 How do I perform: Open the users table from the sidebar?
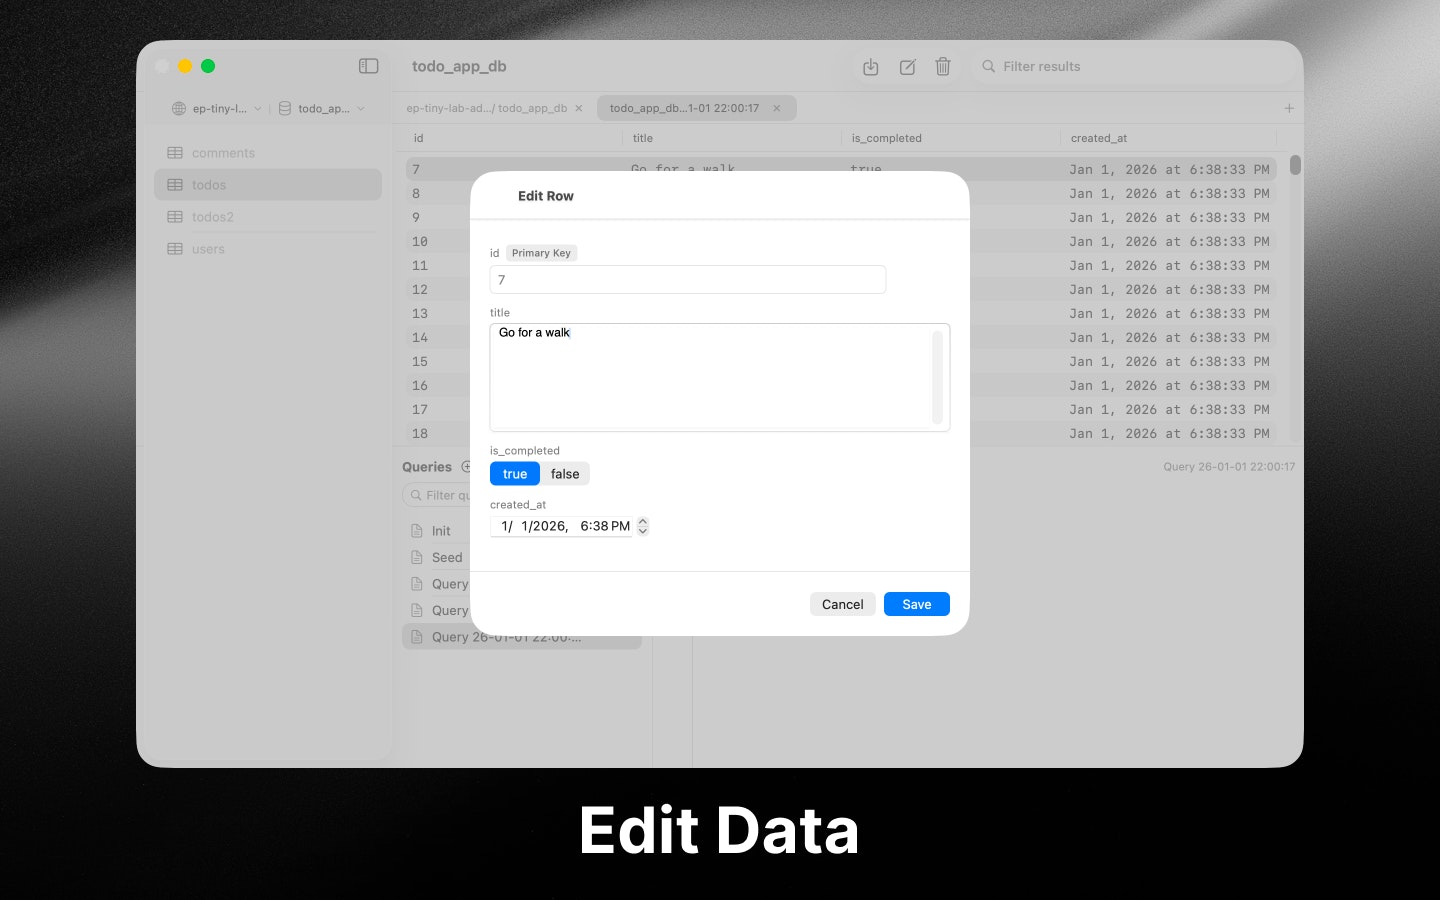click(208, 249)
